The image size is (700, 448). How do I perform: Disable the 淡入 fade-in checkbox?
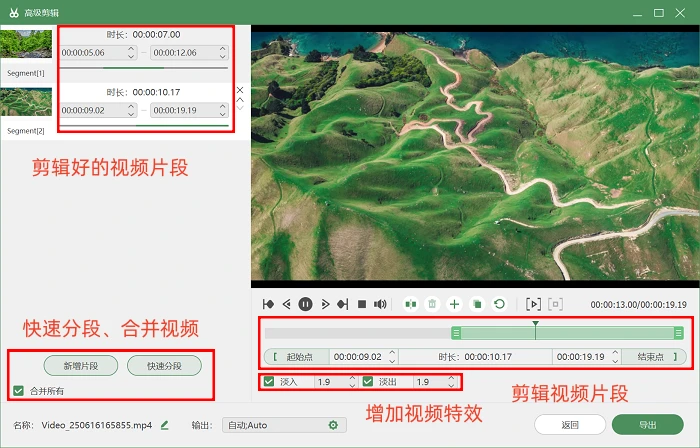pos(269,381)
